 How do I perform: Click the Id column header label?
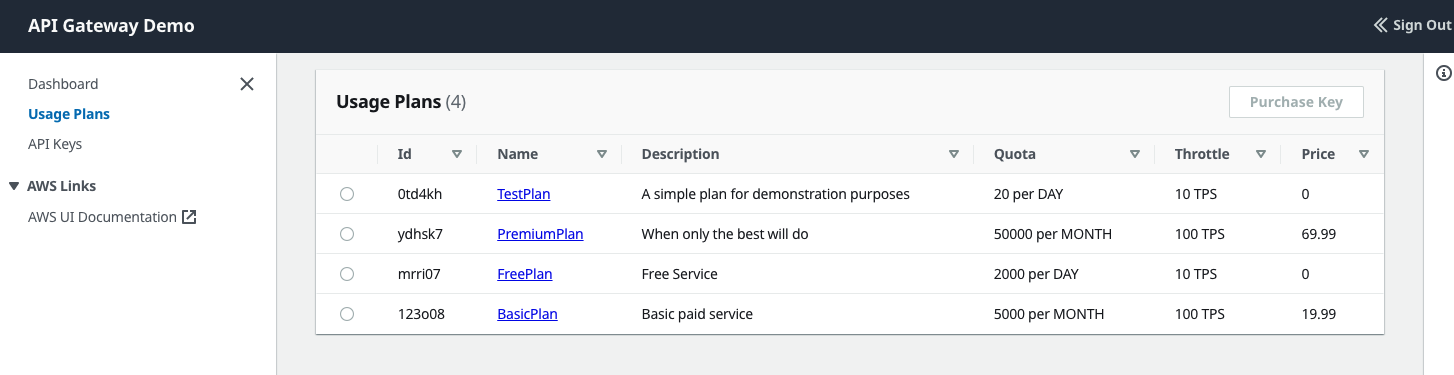click(x=405, y=154)
